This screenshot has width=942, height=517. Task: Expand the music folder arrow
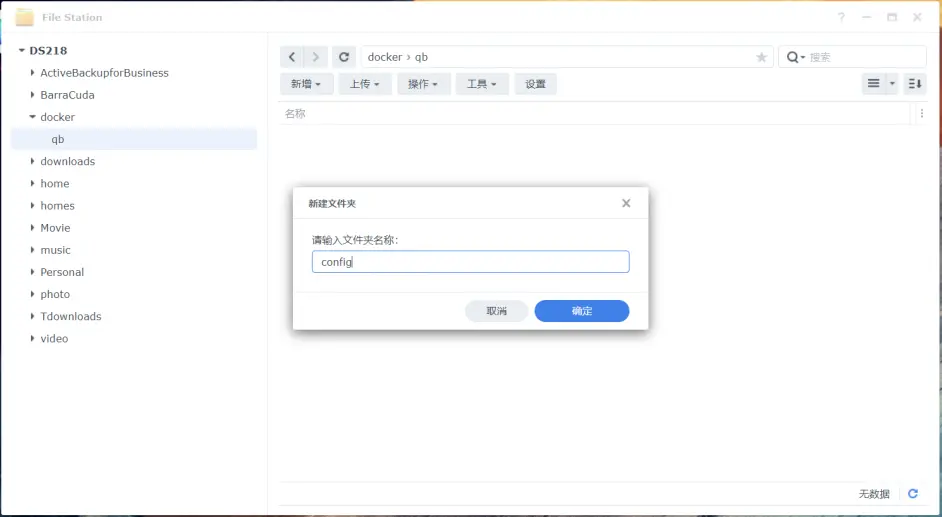[32, 250]
